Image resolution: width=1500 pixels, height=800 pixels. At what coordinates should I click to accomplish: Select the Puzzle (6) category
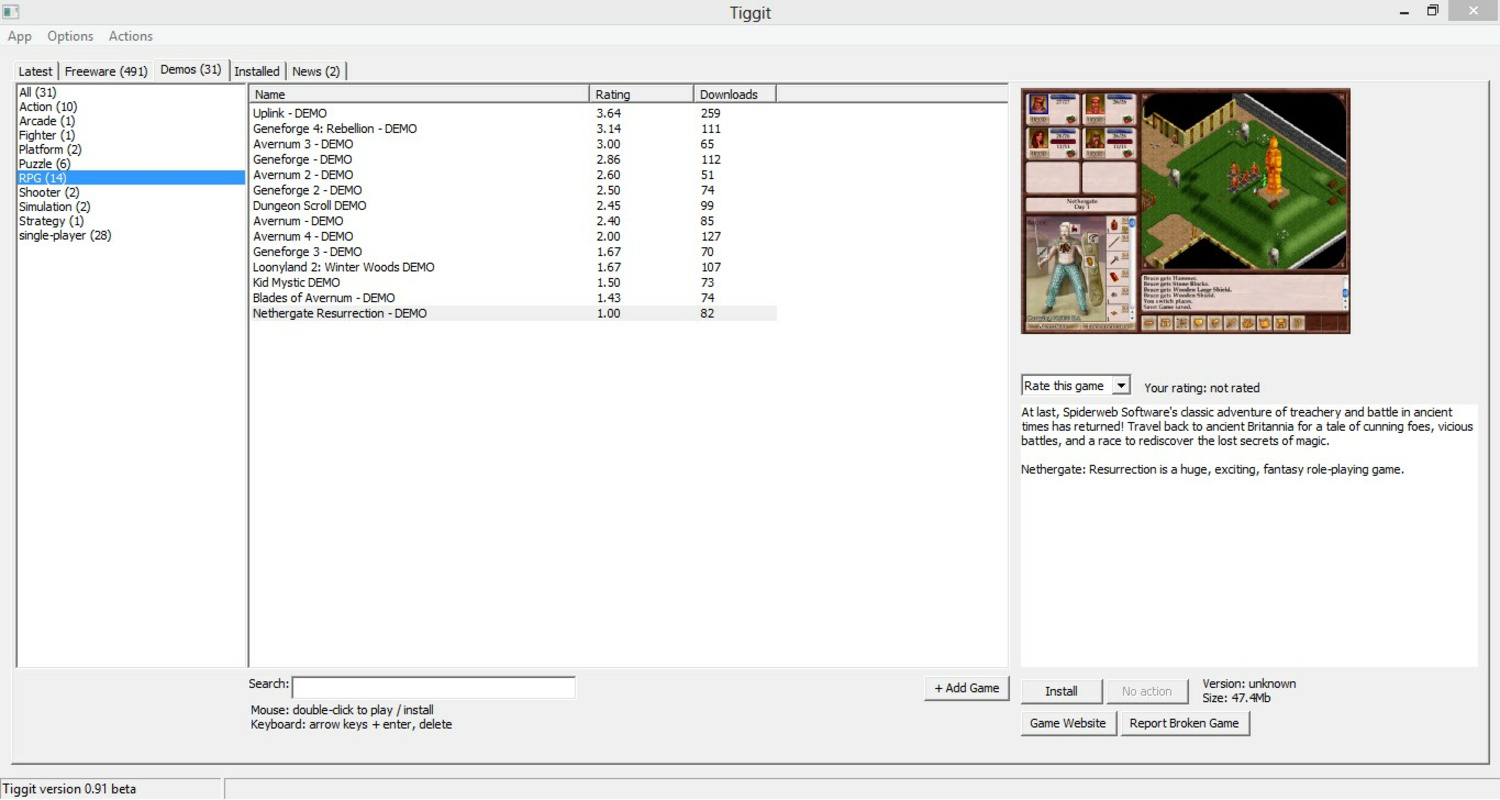coord(131,163)
